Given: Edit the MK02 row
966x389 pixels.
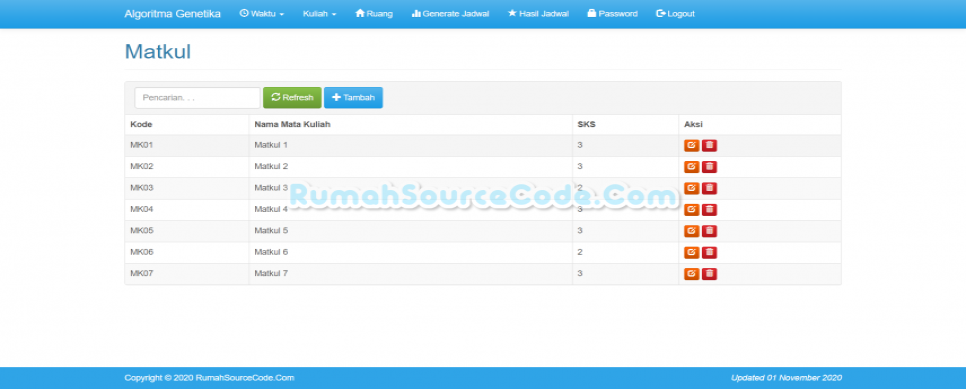Looking at the screenshot, I should coord(691,167).
